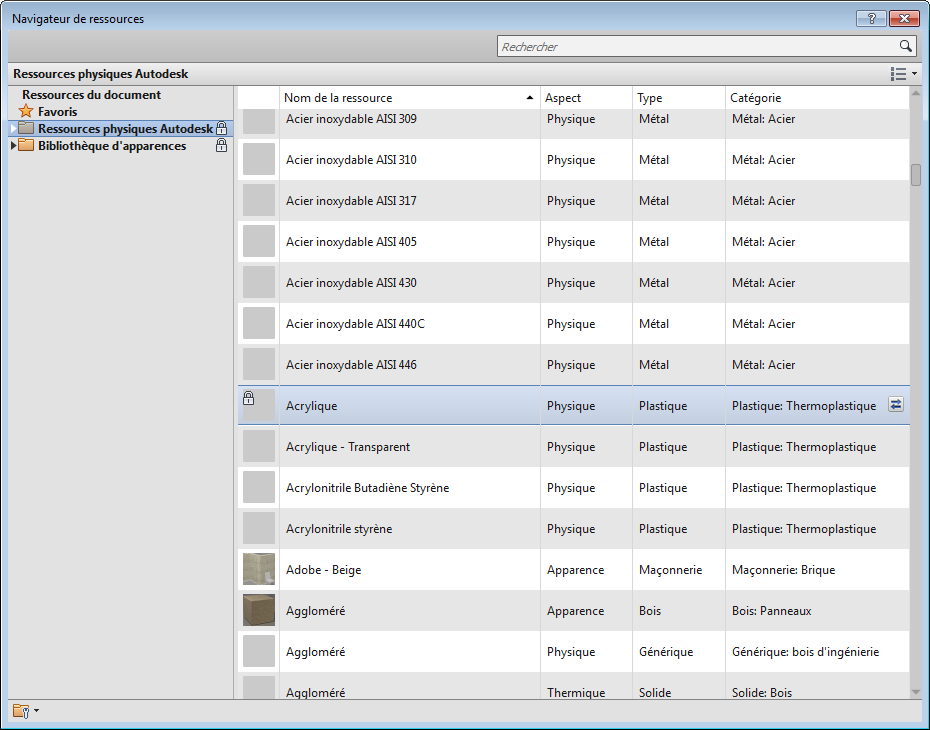The height and width of the screenshot is (730, 930).
Task: Select Acier inoxydable AISI 446
Action: pos(351,364)
